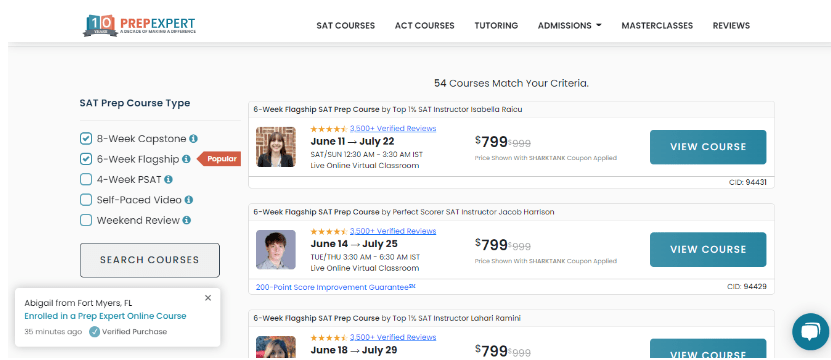Click Jacob Harrison's instructor photo
Image resolution: width=831 pixels, height=360 pixels.
click(x=276, y=250)
